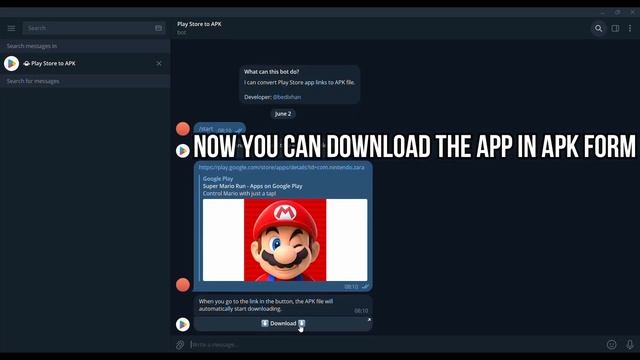Open the Mario preview image

coord(285,240)
